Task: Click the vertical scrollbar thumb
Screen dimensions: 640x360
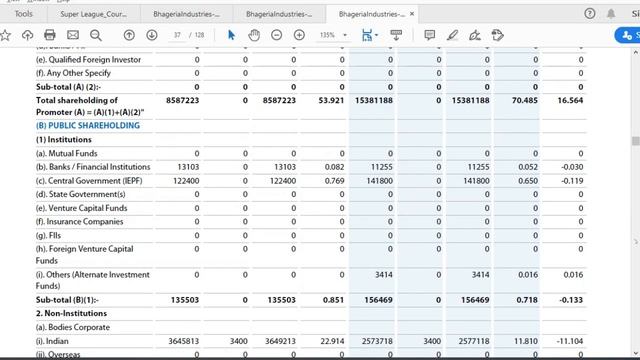Action: (636, 141)
